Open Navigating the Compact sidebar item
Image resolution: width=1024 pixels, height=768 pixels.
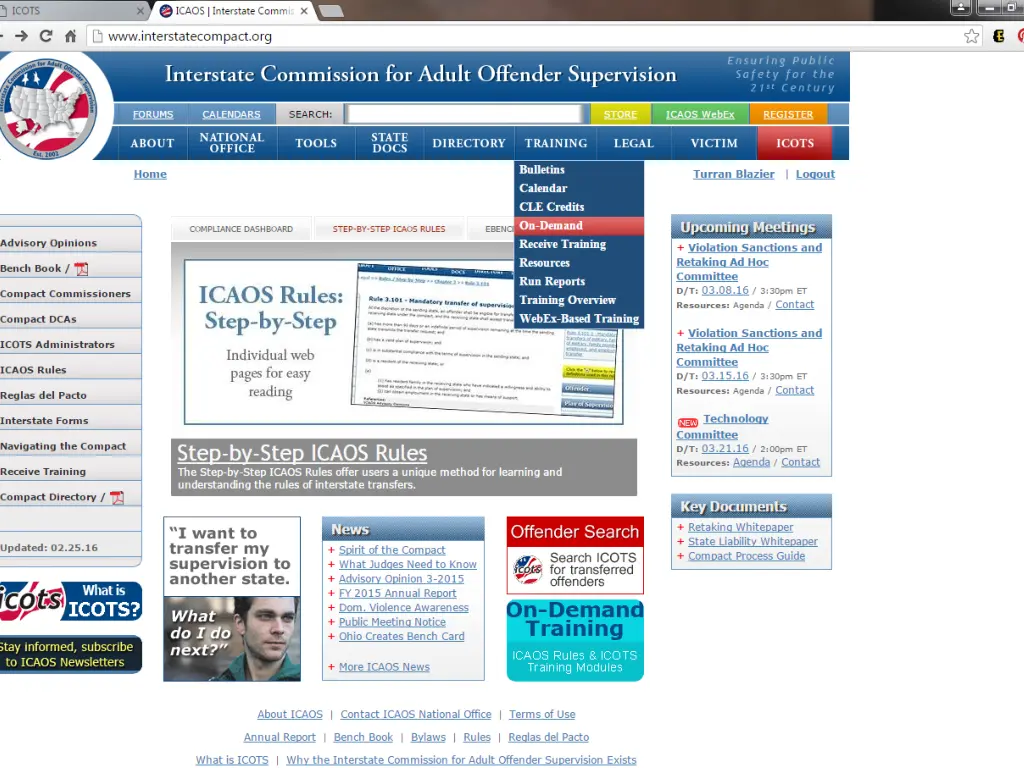pyautogui.click(x=70, y=447)
